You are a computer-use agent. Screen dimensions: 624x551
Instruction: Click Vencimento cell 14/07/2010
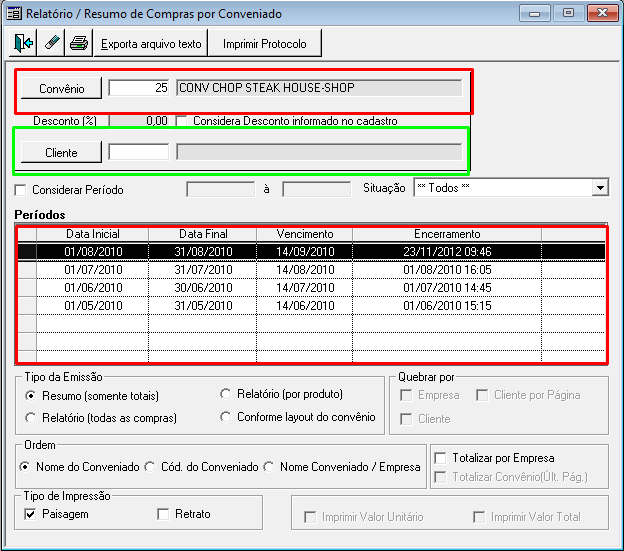pos(305,287)
